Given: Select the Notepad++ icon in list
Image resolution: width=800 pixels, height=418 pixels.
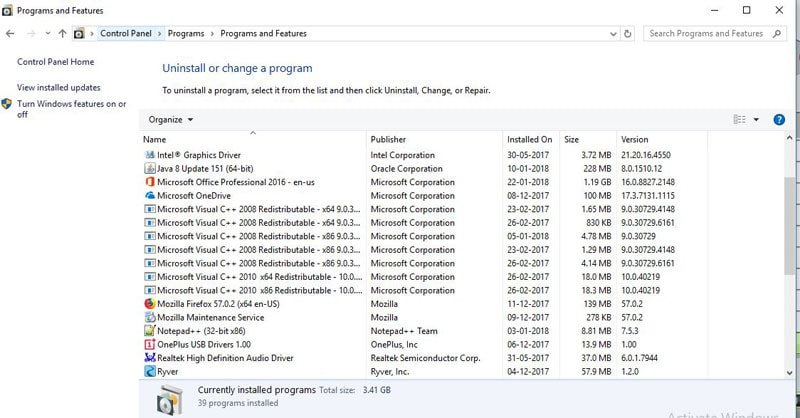Looking at the screenshot, I should pos(149,331).
